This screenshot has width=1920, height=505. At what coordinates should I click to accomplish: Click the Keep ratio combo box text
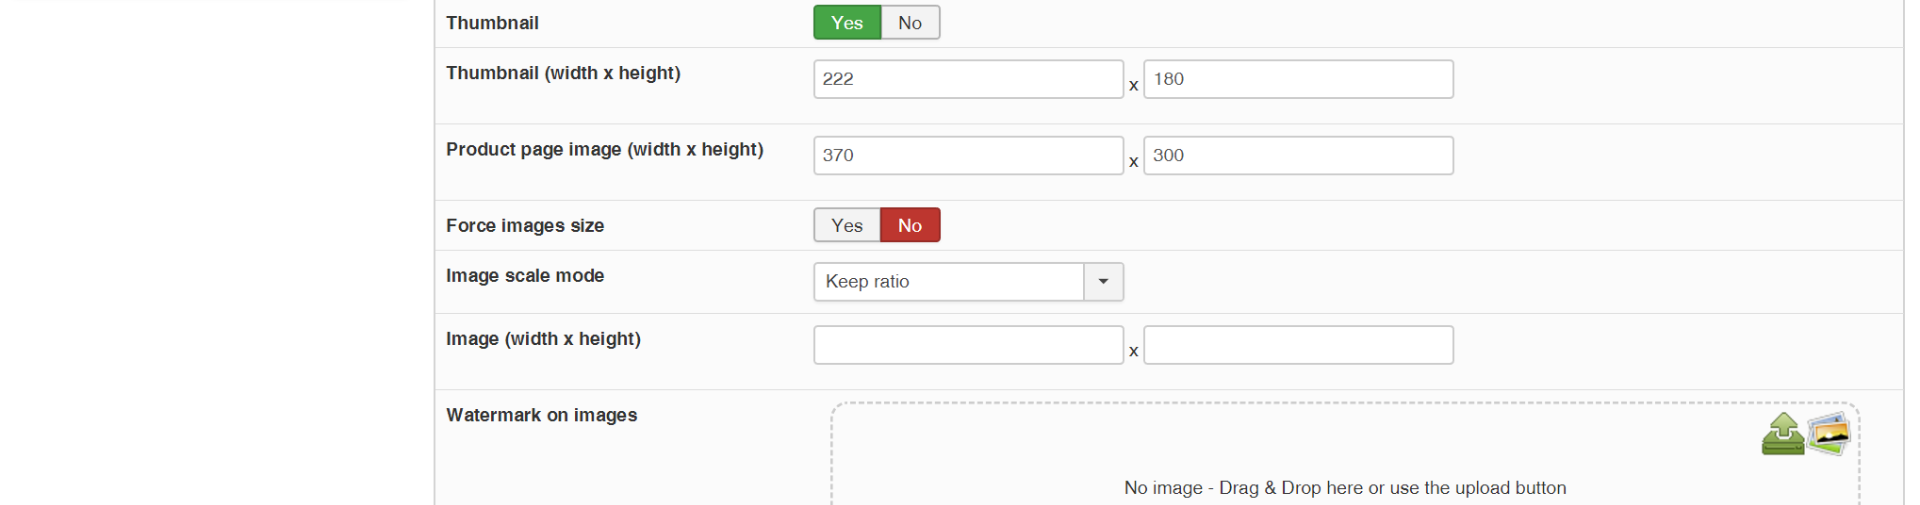(948, 282)
